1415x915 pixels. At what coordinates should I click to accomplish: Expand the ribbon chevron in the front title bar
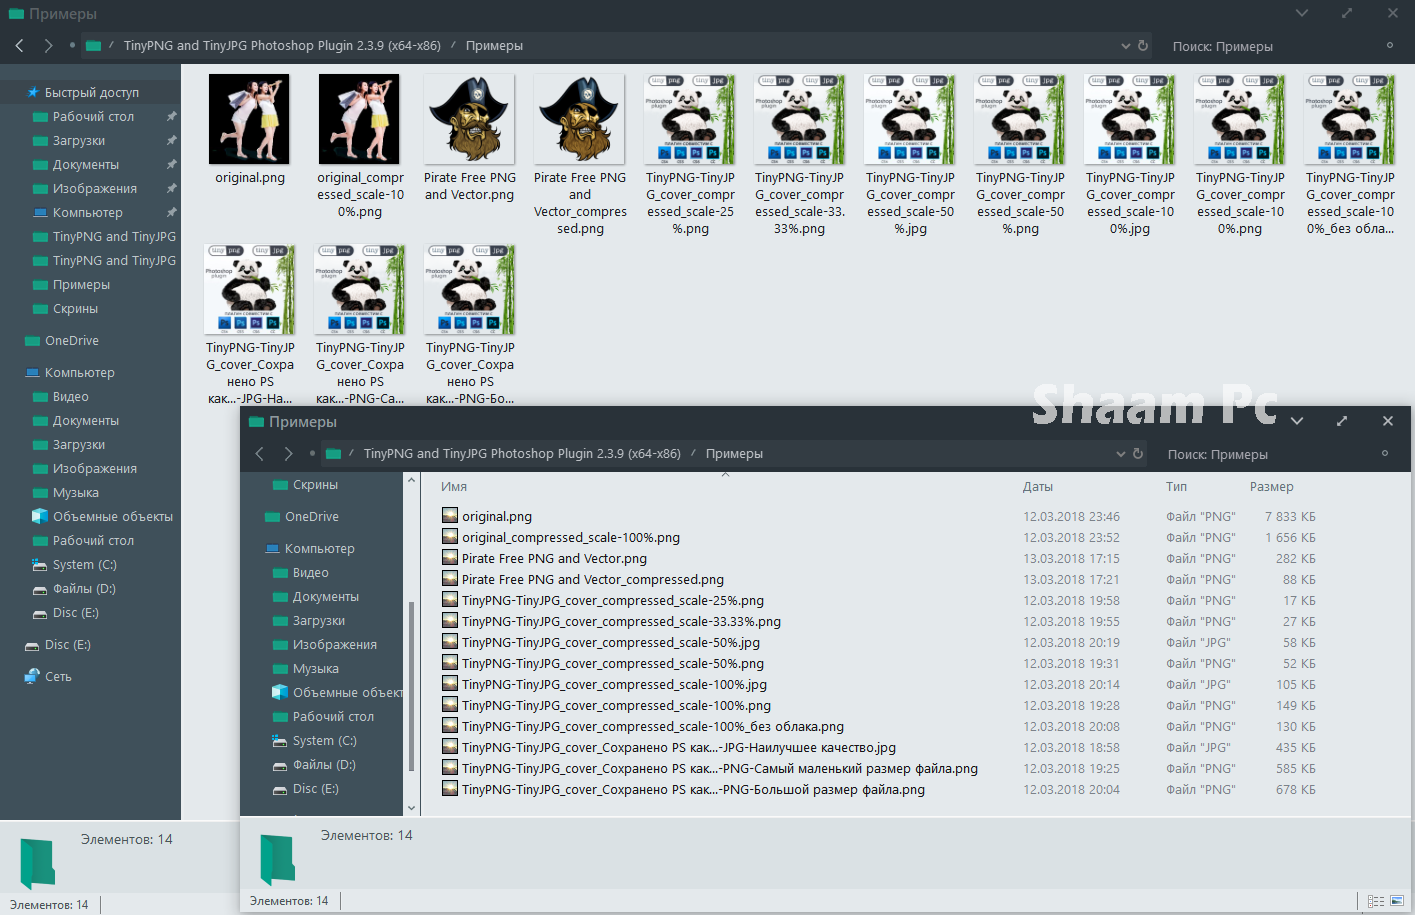click(1297, 421)
